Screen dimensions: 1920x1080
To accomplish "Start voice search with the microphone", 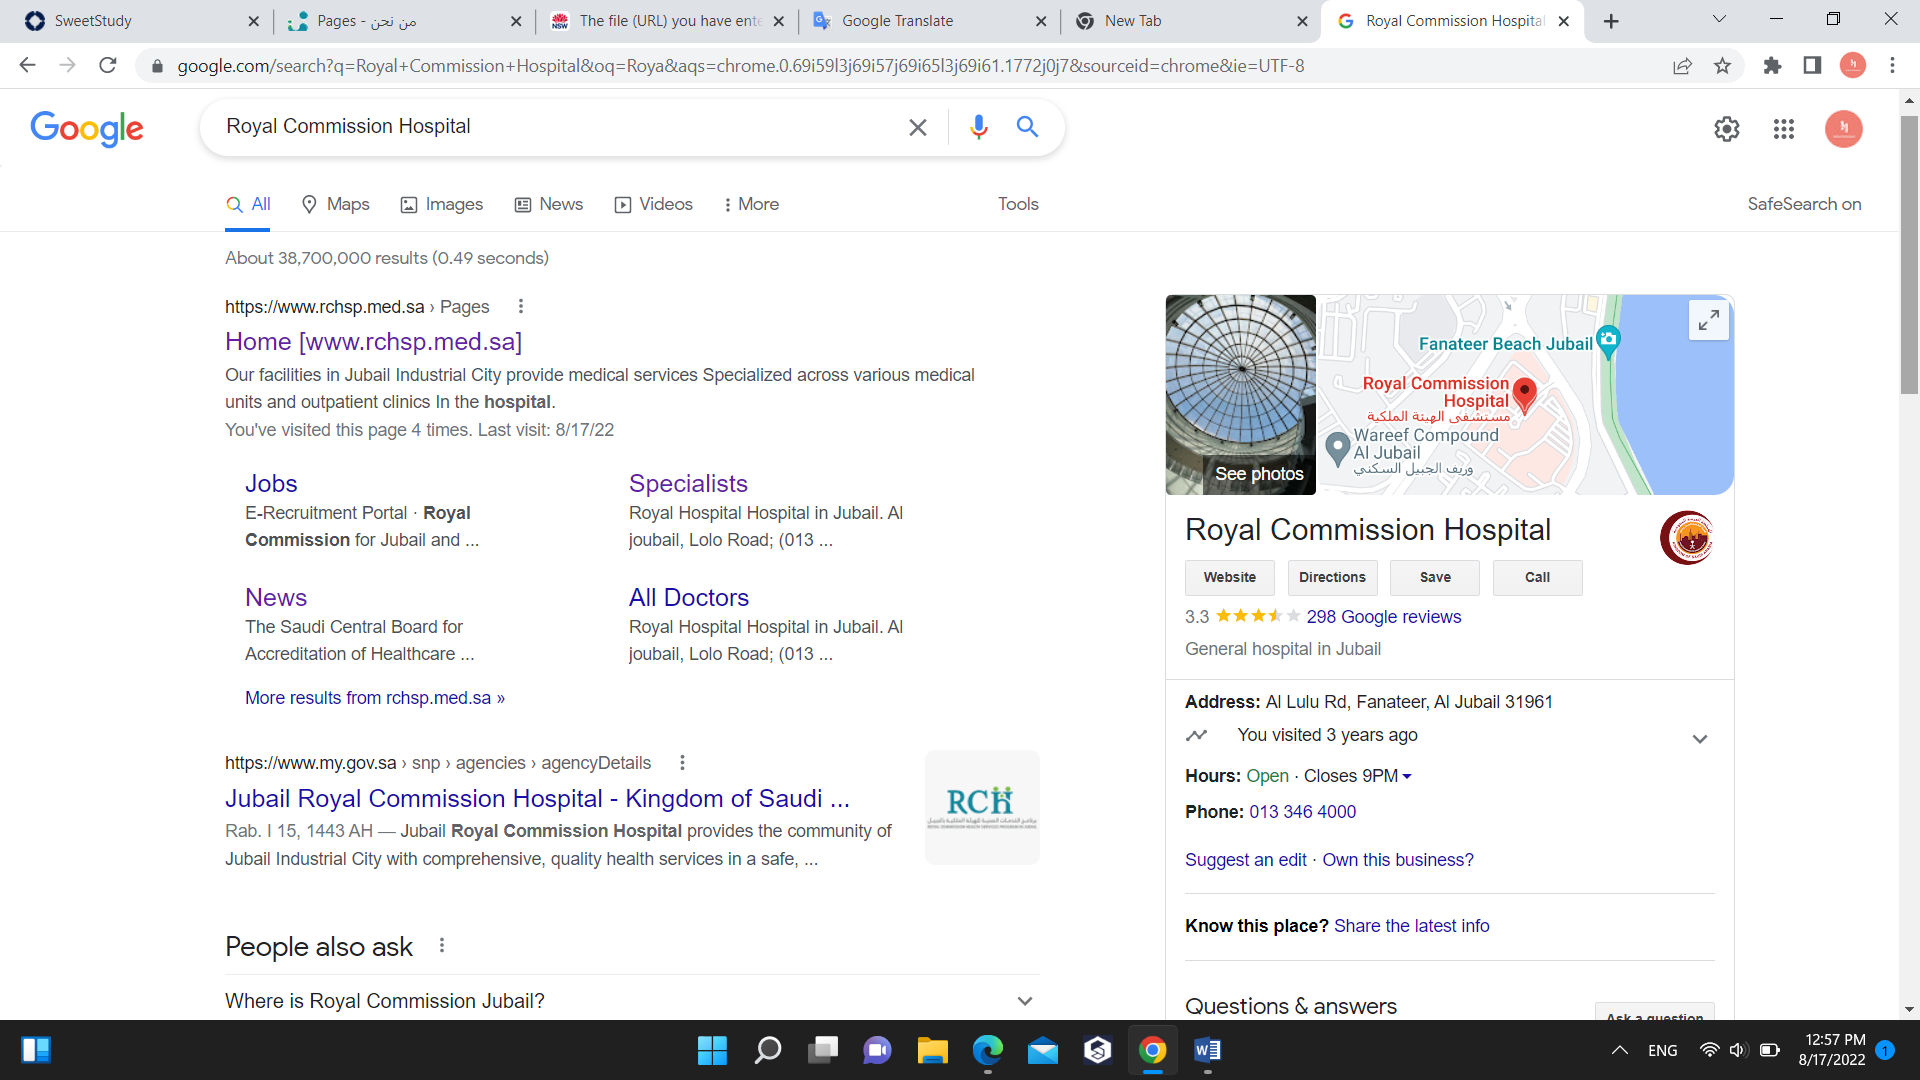I will pyautogui.click(x=978, y=127).
